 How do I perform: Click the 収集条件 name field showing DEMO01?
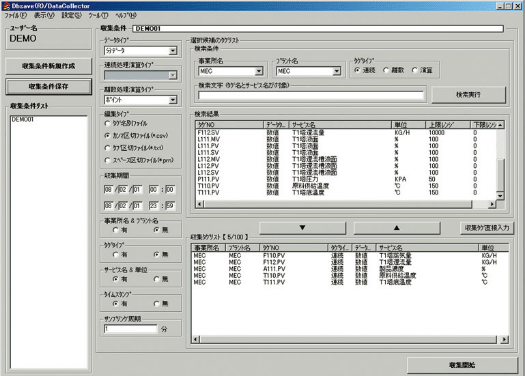318,29
